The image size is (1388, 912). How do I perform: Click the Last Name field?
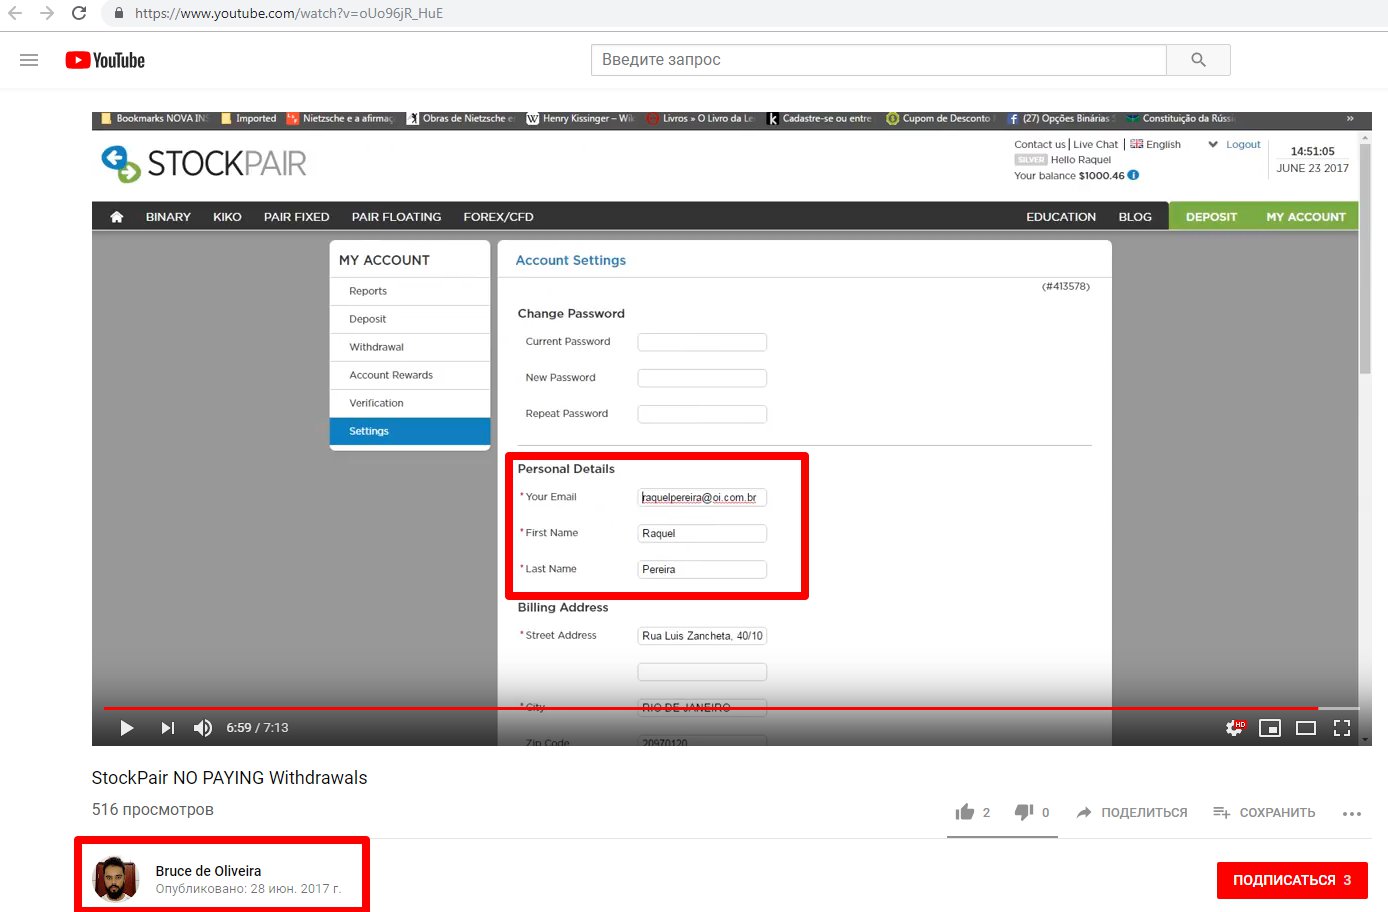[702, 569]
